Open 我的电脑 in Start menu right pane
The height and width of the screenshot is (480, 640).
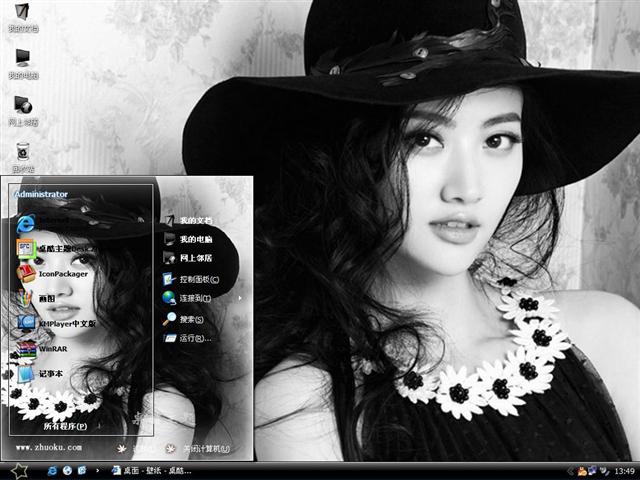188,239
